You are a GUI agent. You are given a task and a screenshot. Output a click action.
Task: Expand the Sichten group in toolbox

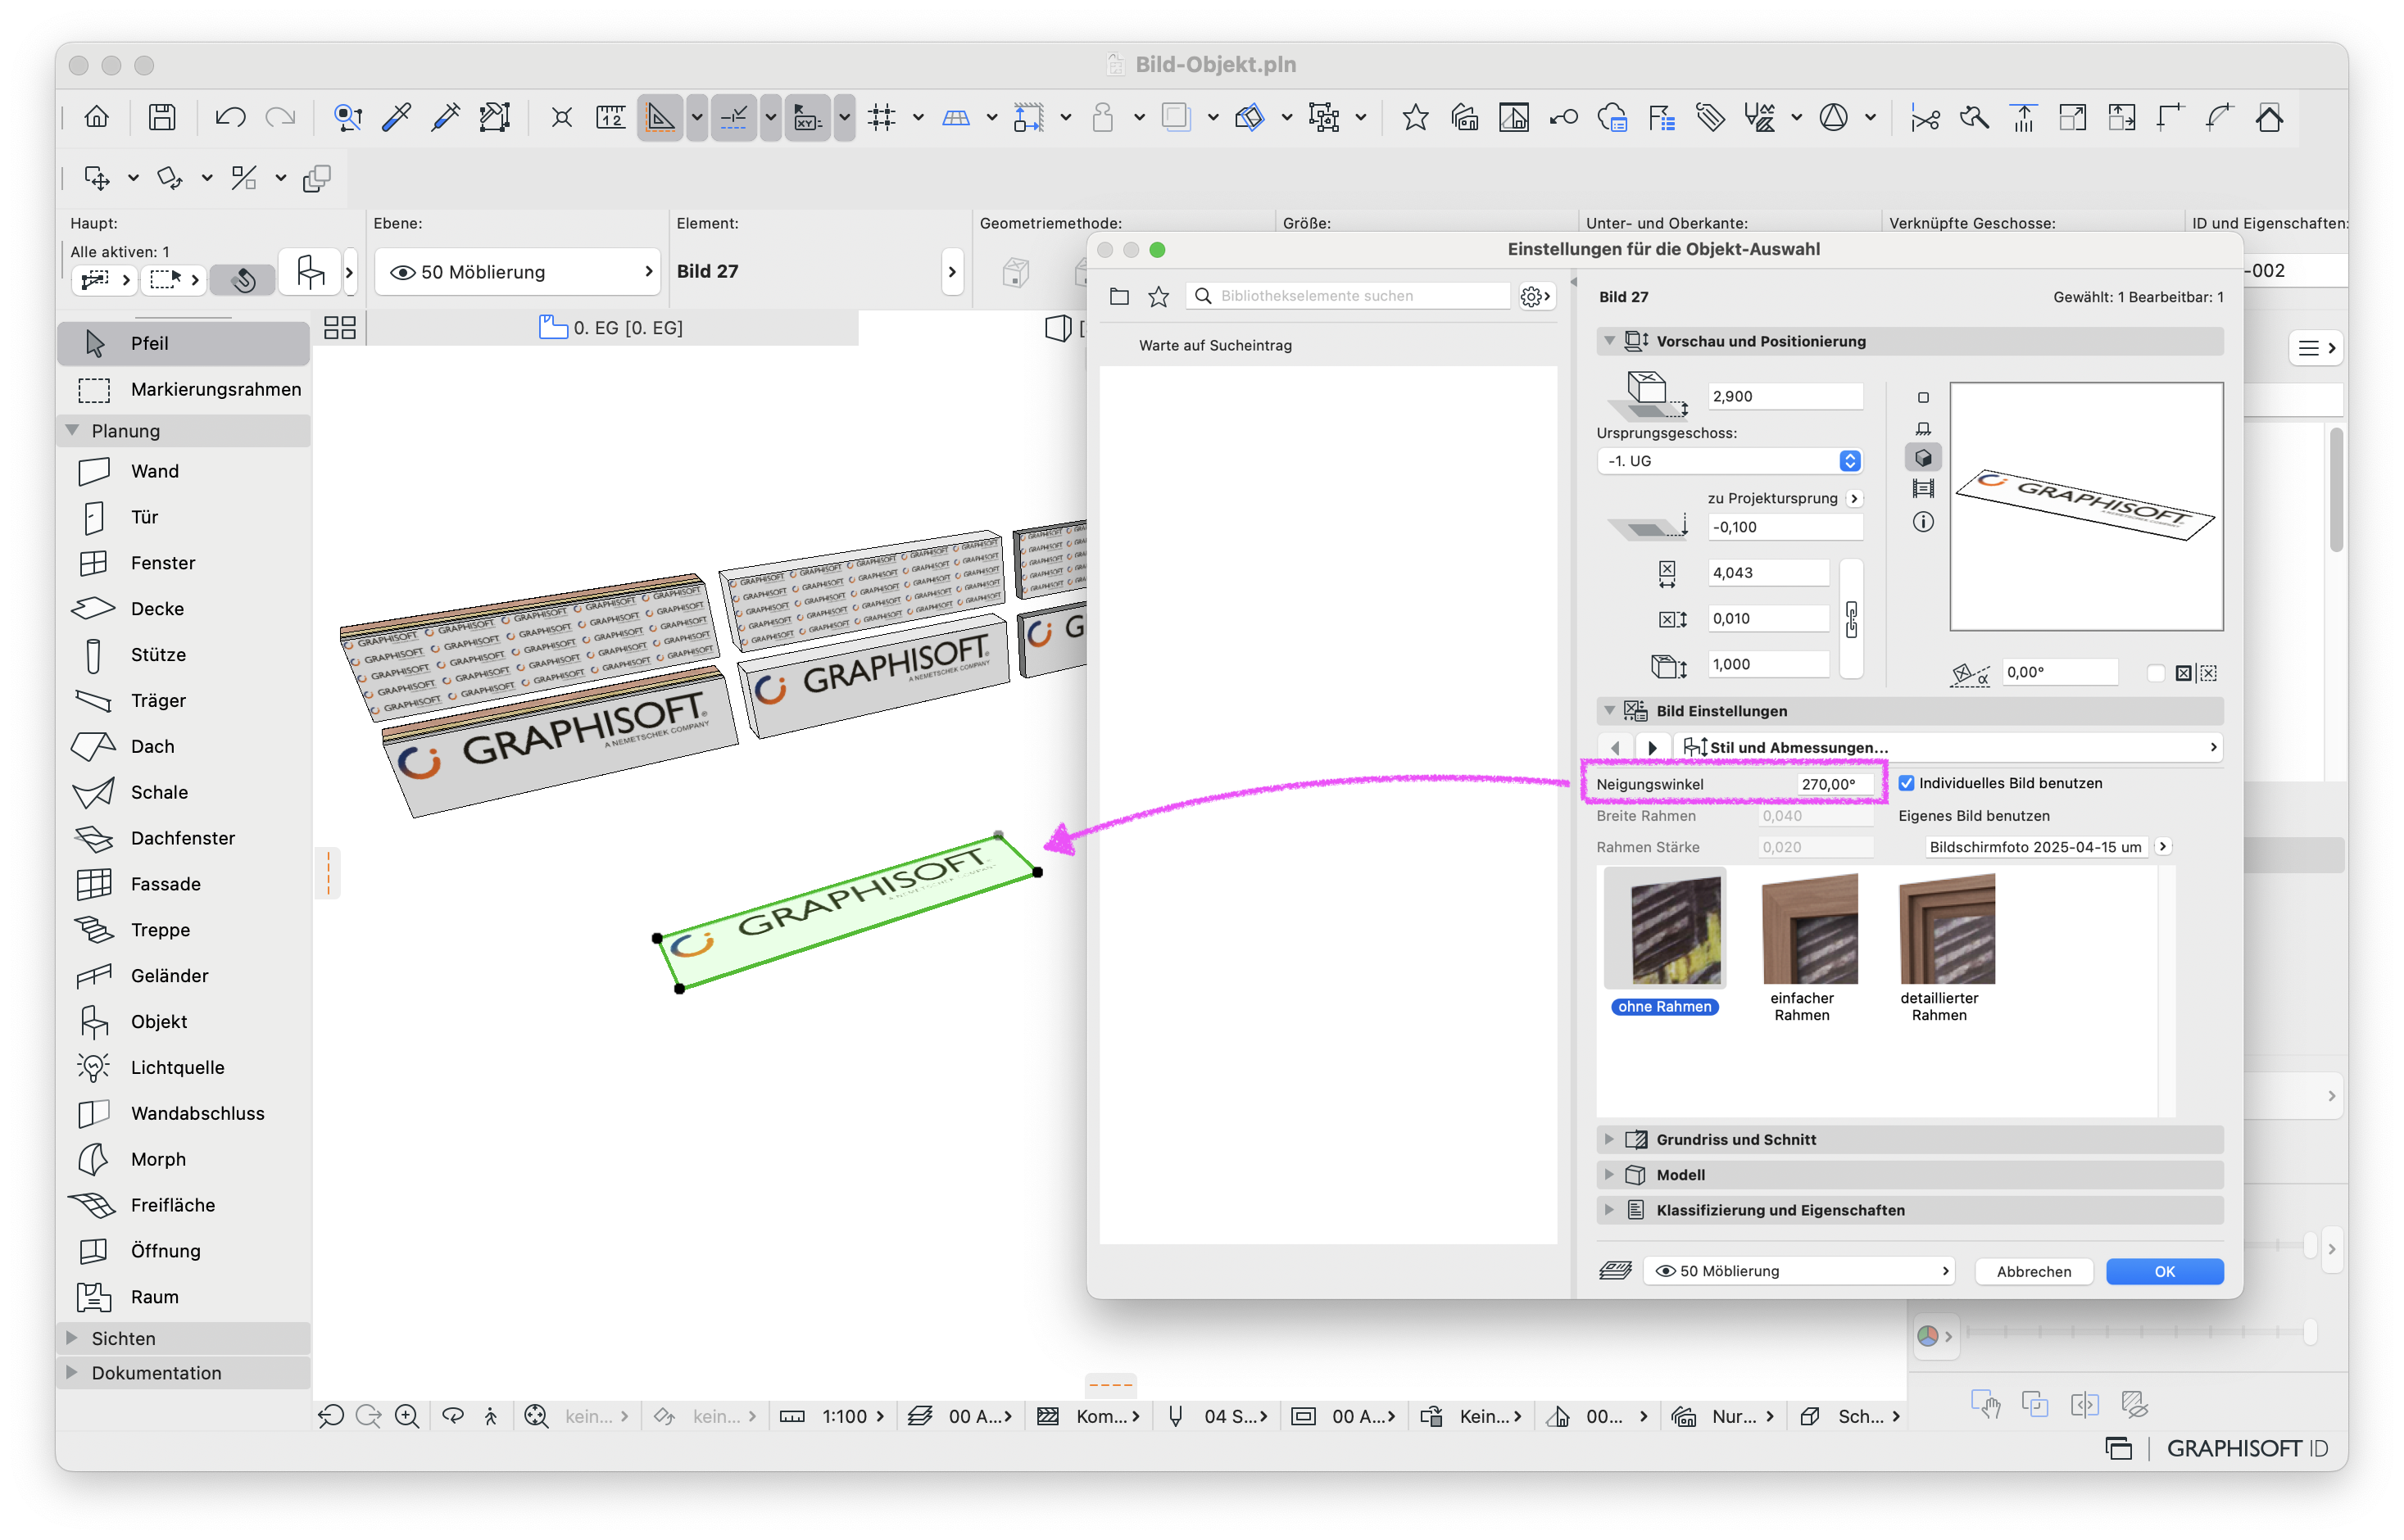[x=72, y=1339]
